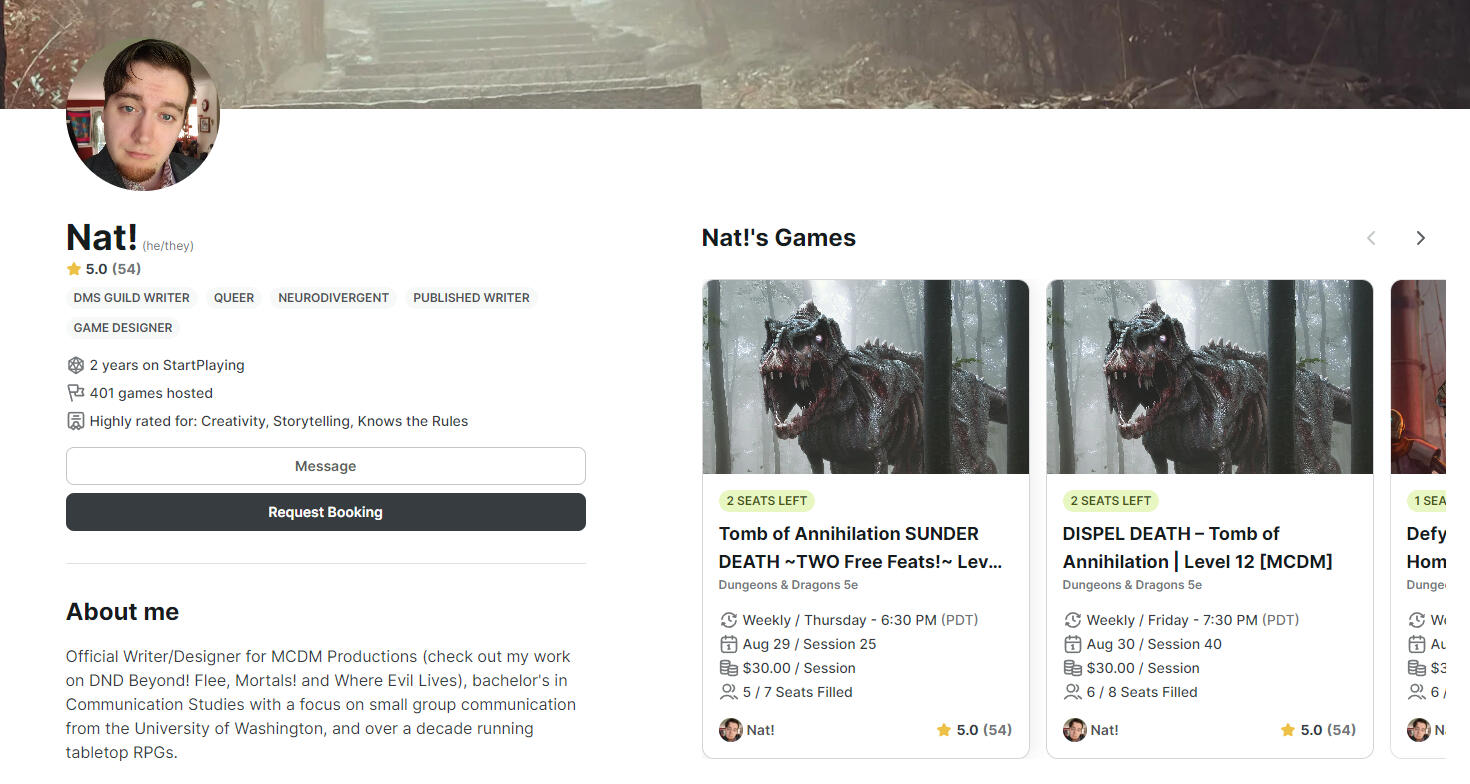Click the badge icon beside Highly rated for
1470x784 pixels.
coord(75,421)
